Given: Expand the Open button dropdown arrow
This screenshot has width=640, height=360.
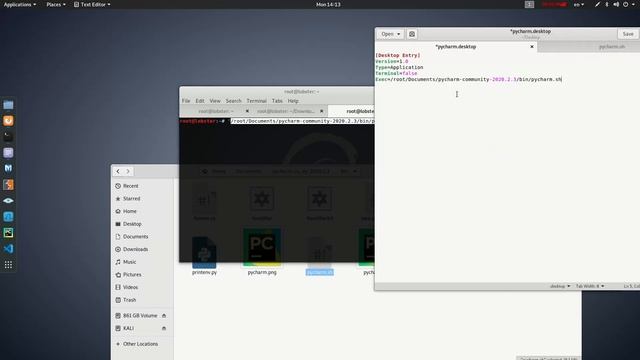Looking at the screenshot, I should pyautogui.click(x=399, y=34).
